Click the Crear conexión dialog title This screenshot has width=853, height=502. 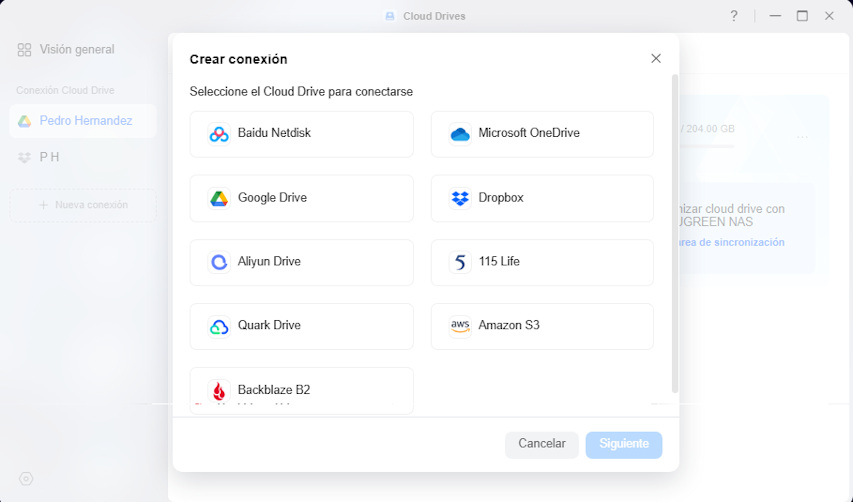pos(238,59)
